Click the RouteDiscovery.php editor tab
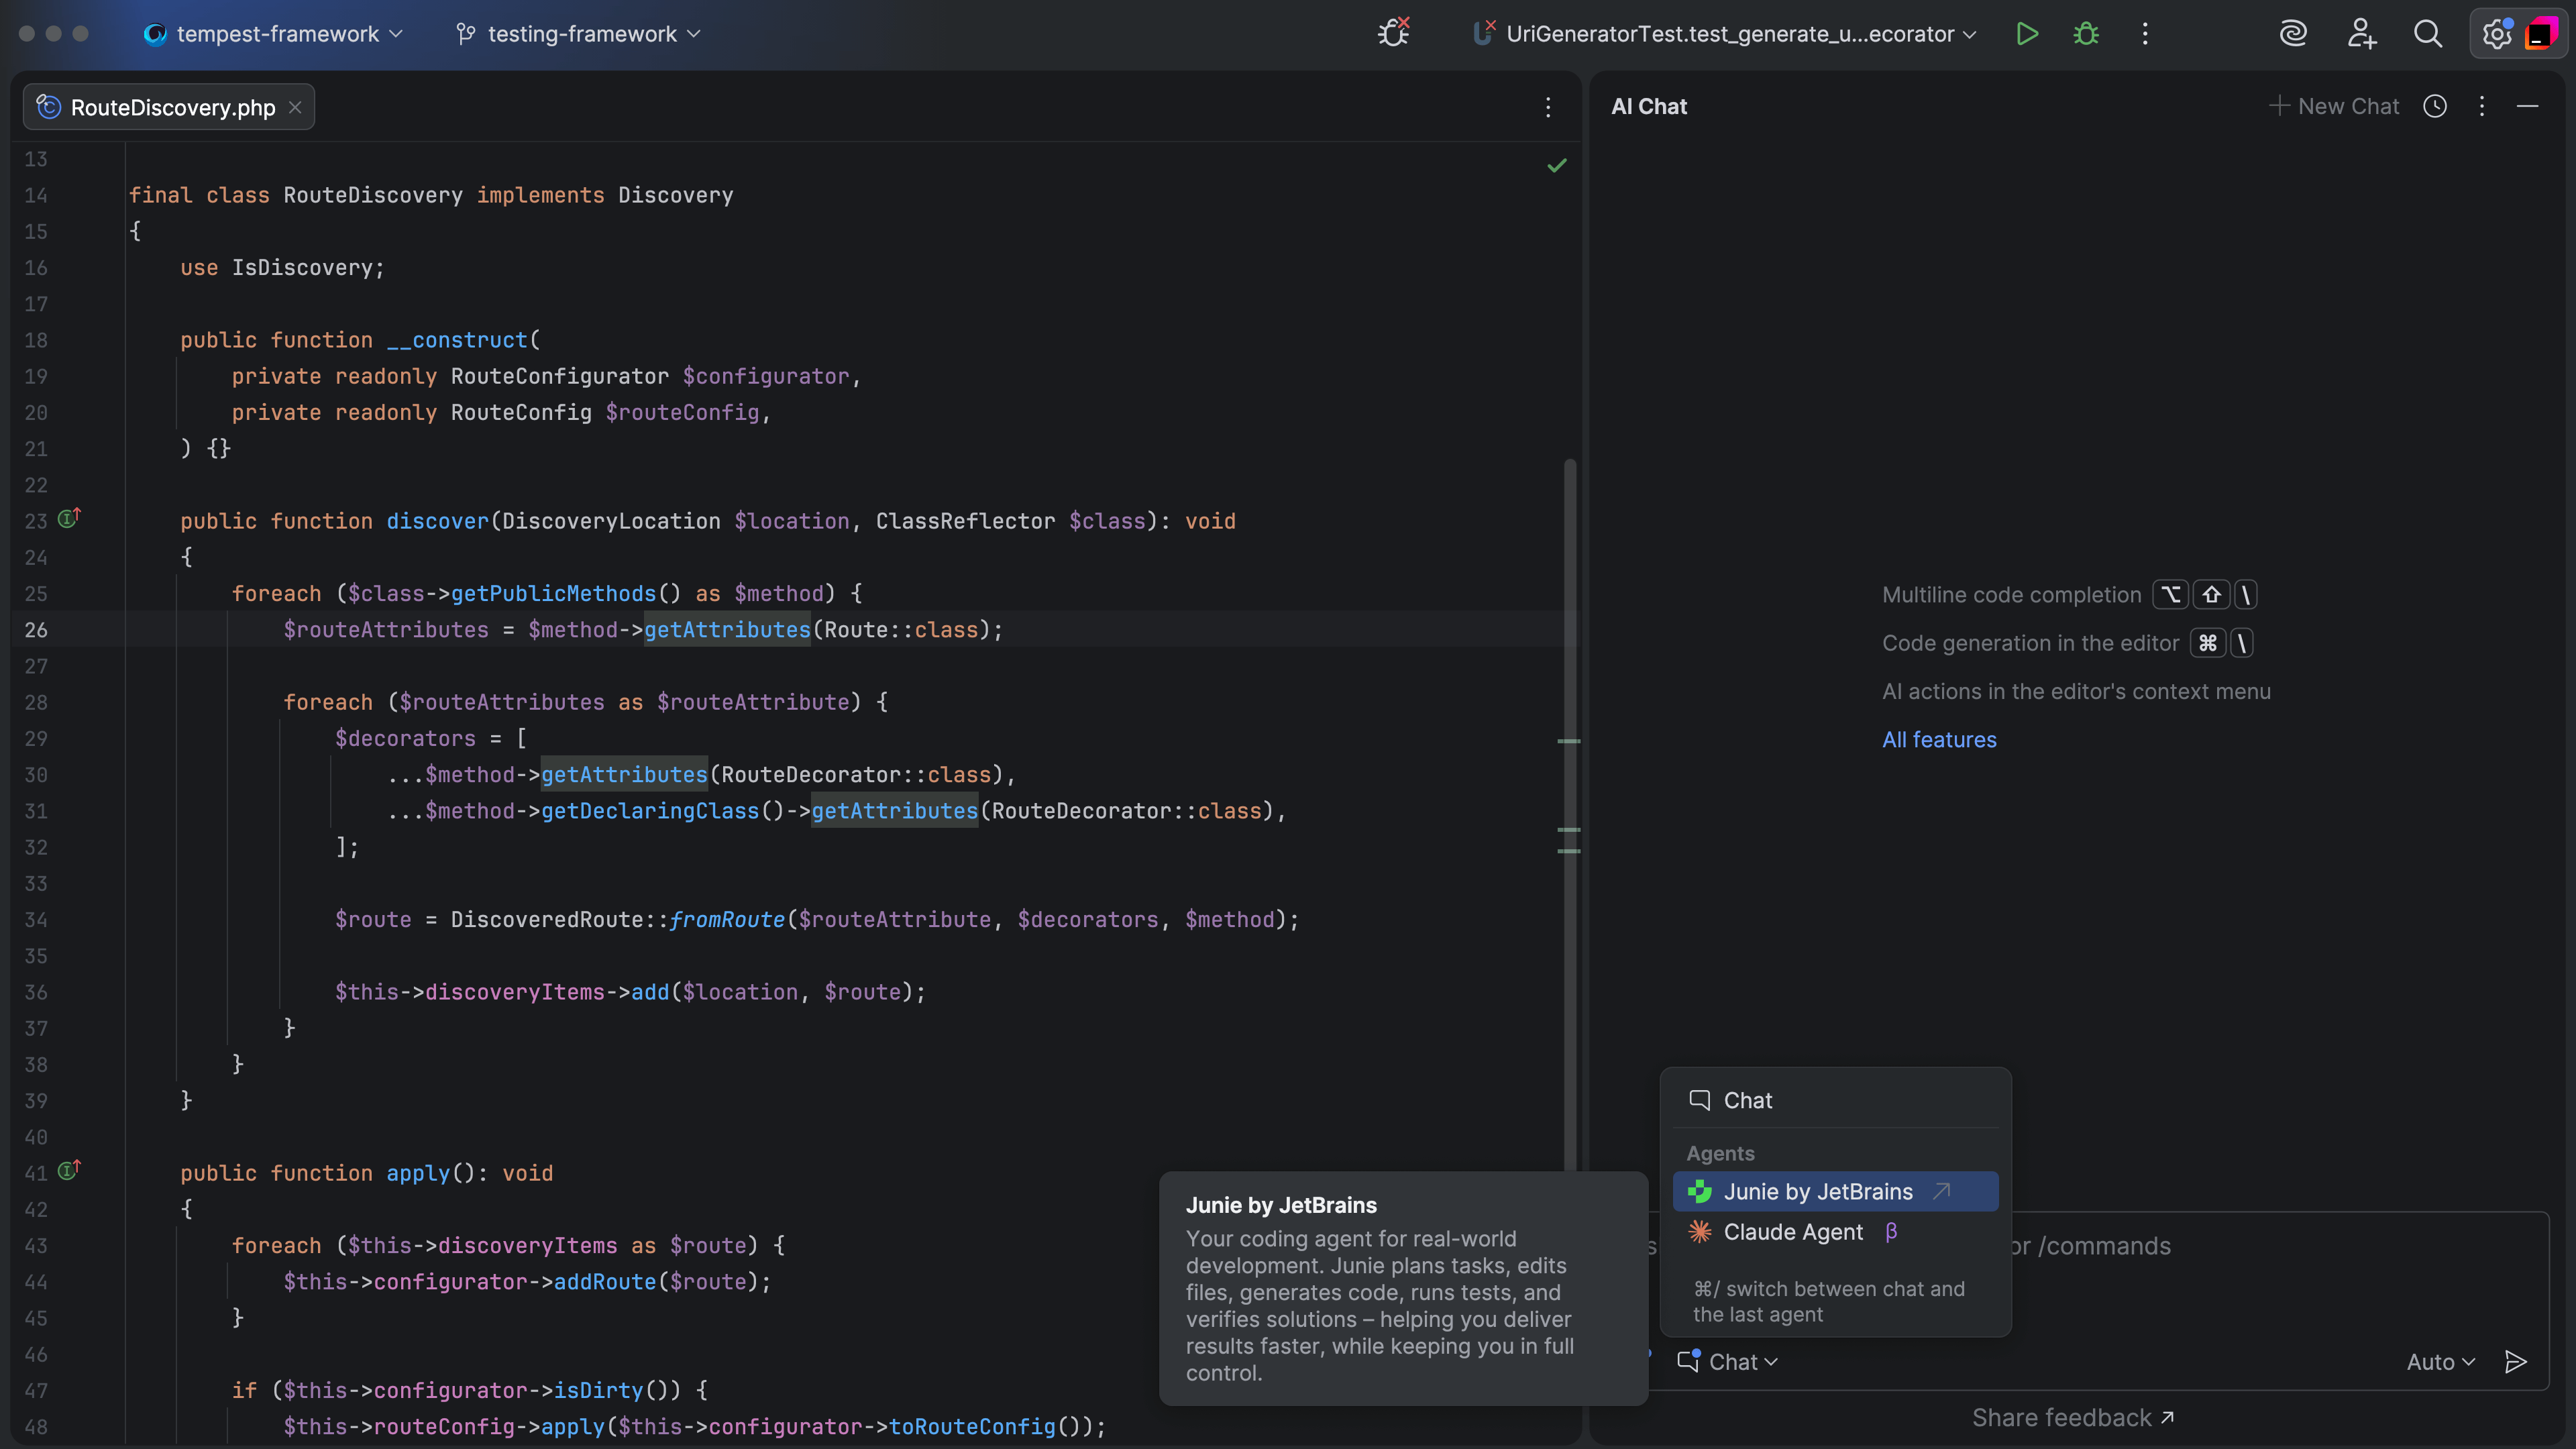This screenshot has width=2576, height=1449. 170,107
